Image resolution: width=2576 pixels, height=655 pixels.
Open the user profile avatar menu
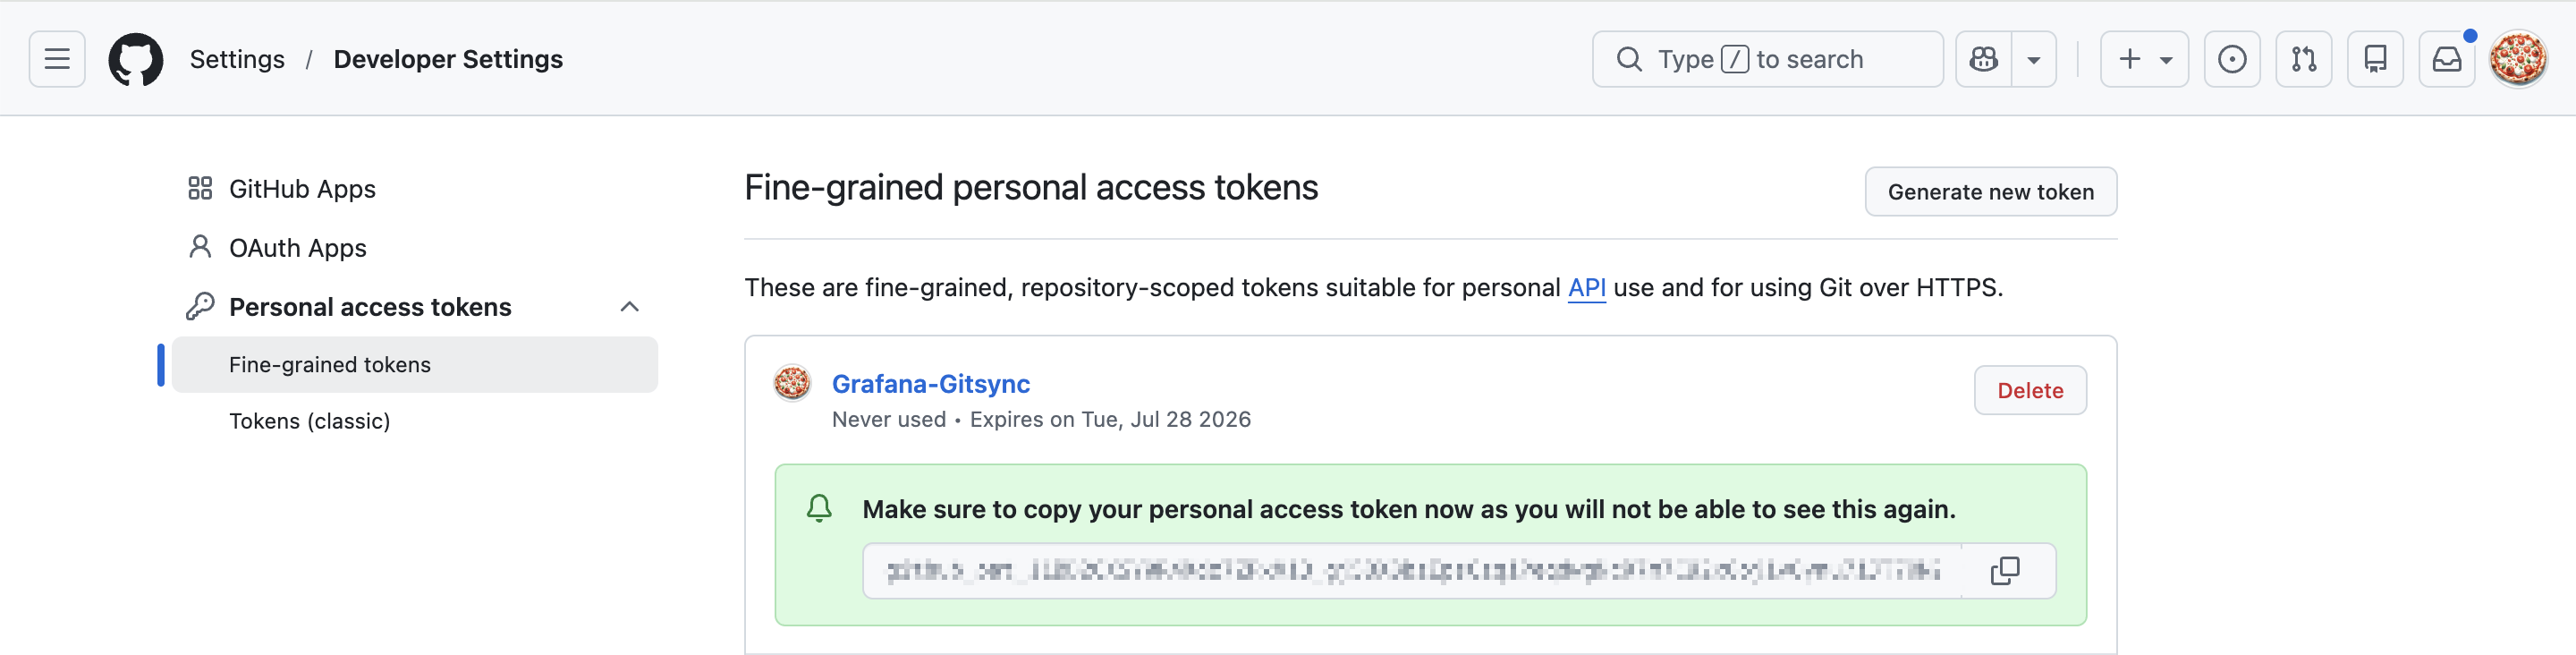point(2518,59)
